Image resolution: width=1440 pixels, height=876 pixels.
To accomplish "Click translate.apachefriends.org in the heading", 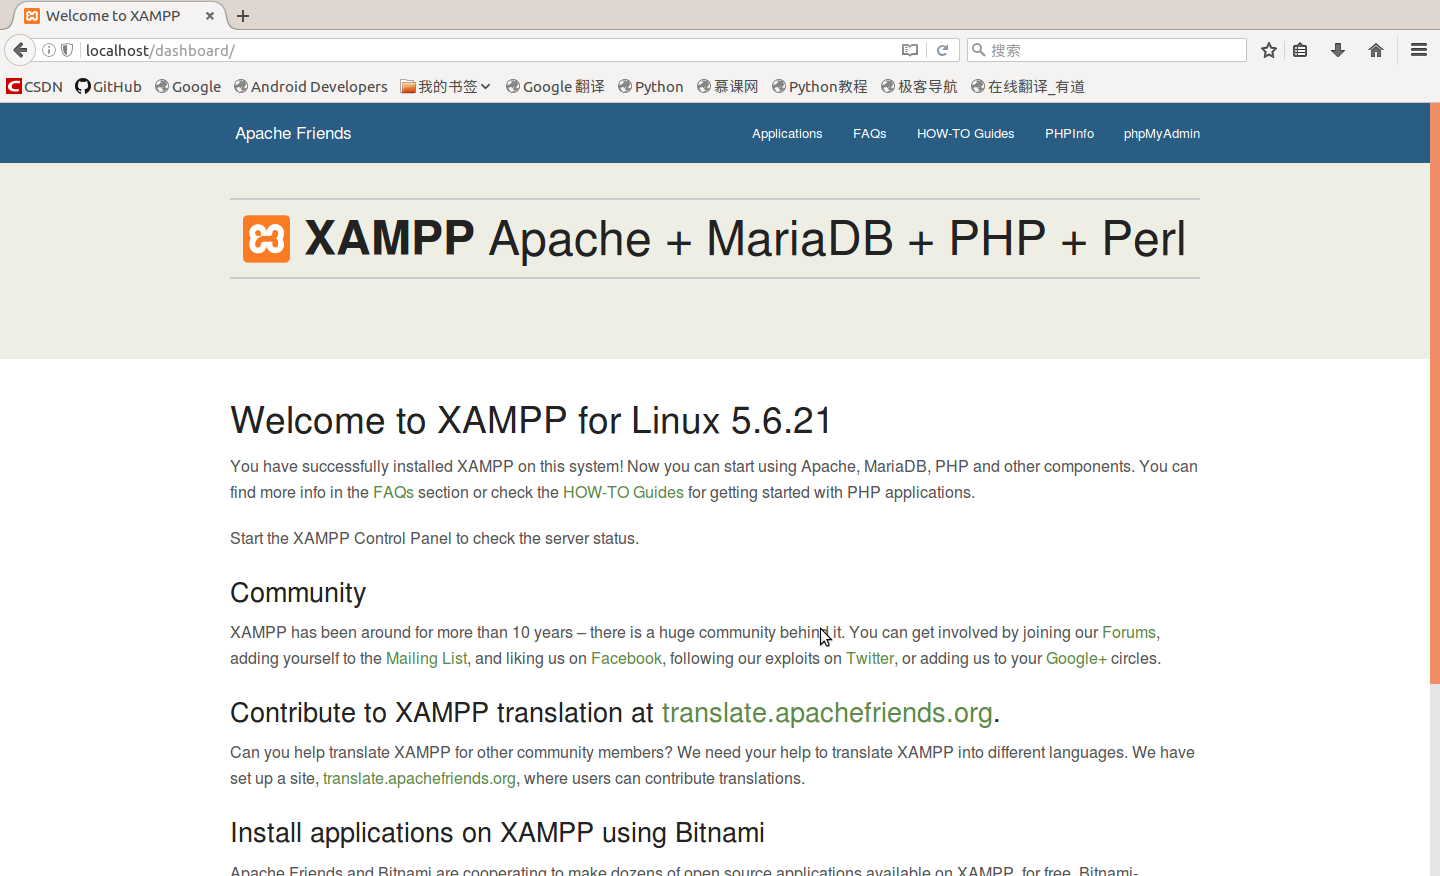I will tap(827, 713).
